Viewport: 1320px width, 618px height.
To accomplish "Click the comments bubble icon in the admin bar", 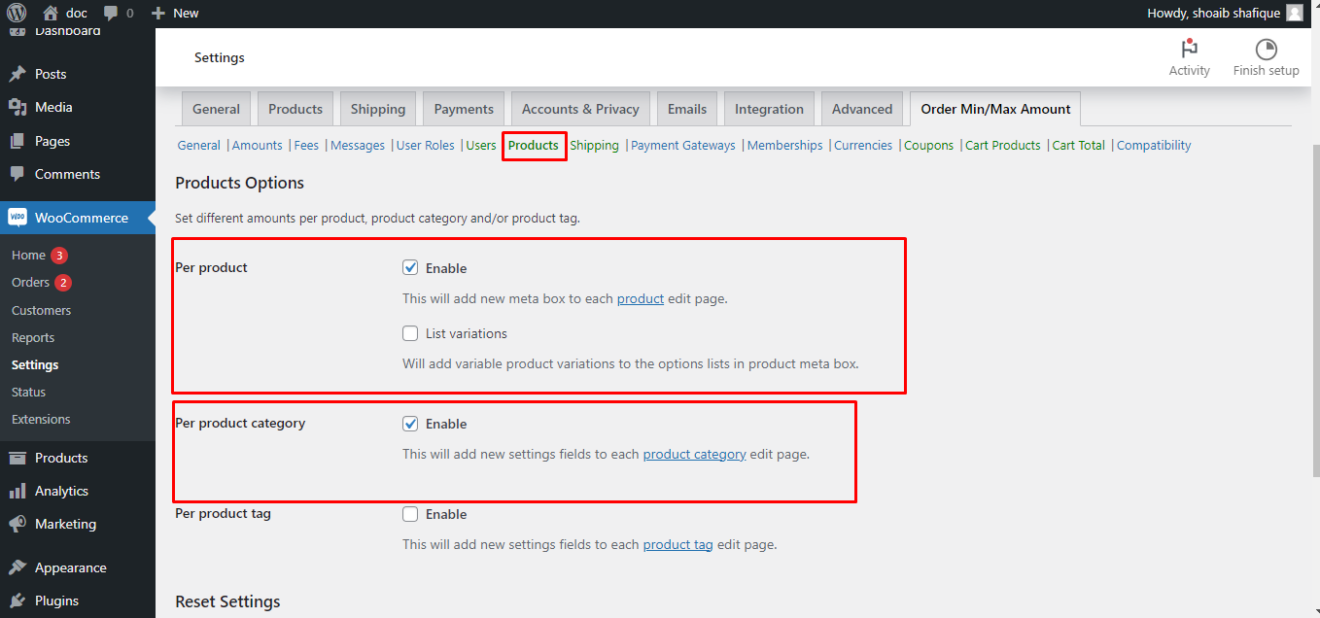I will tap(108, 13).
